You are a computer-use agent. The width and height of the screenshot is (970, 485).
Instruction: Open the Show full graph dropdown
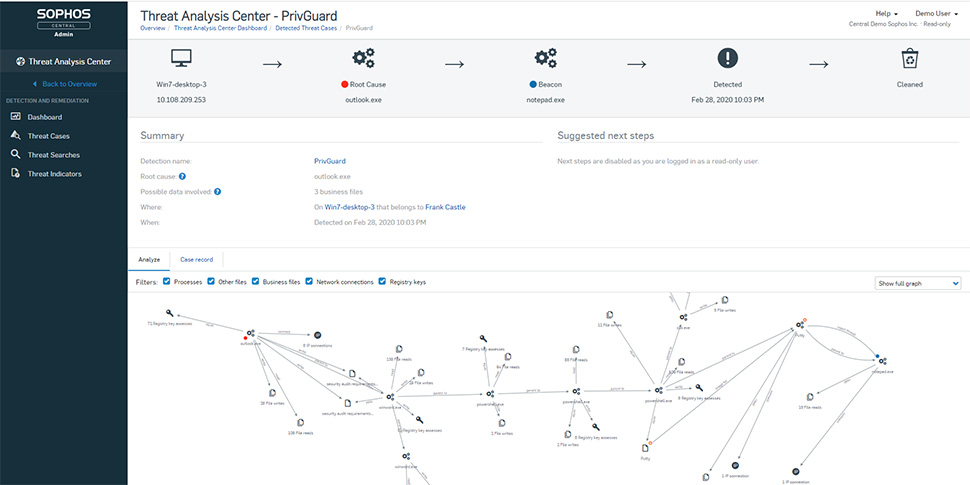tap(917, 283)
